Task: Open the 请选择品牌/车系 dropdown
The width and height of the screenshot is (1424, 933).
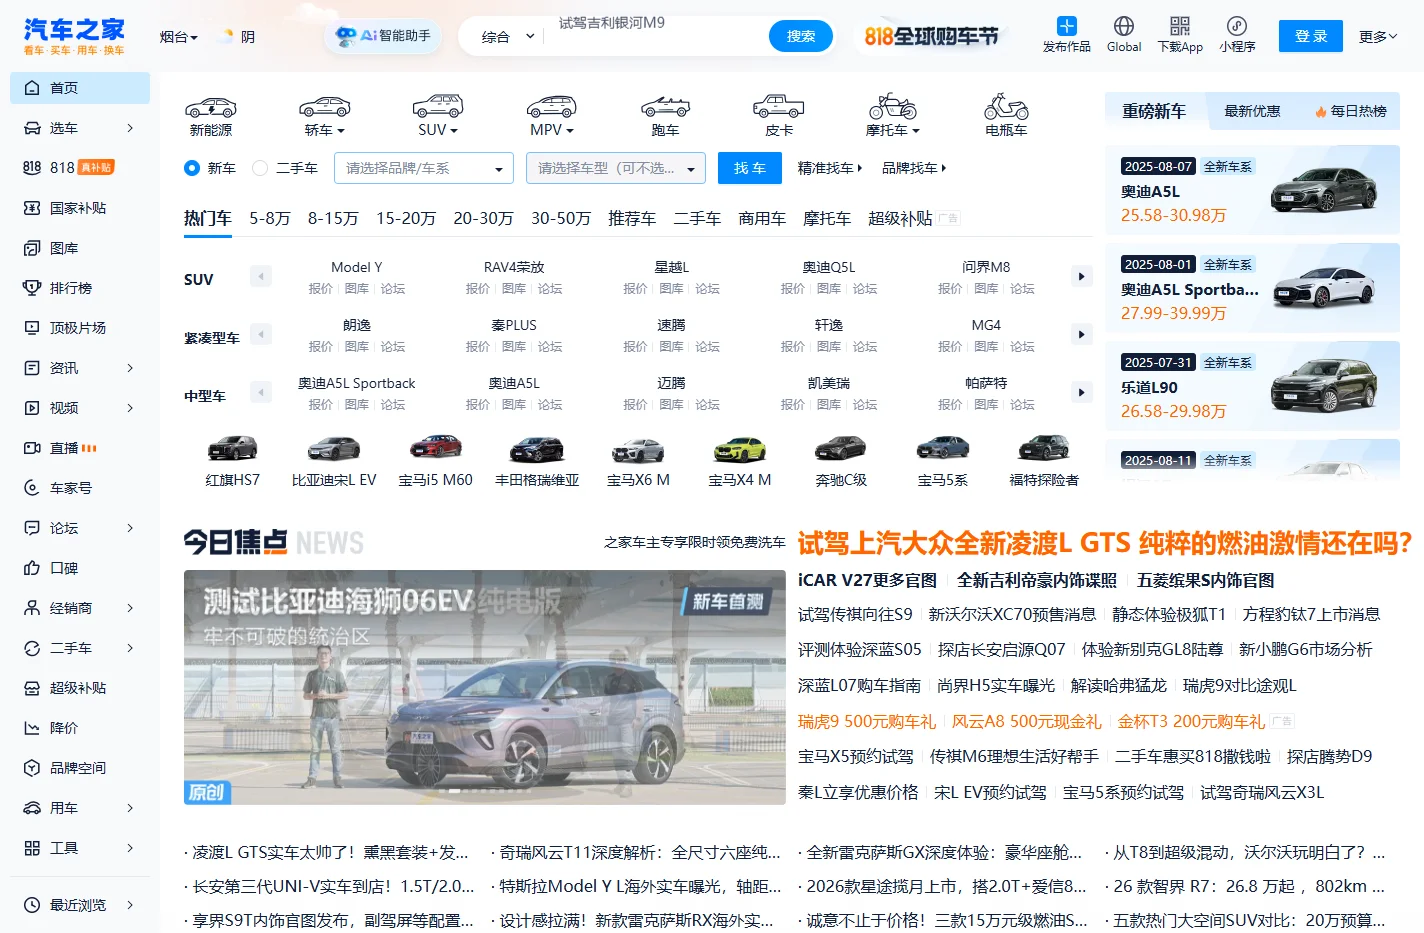Action: click(x=424, y=168)
